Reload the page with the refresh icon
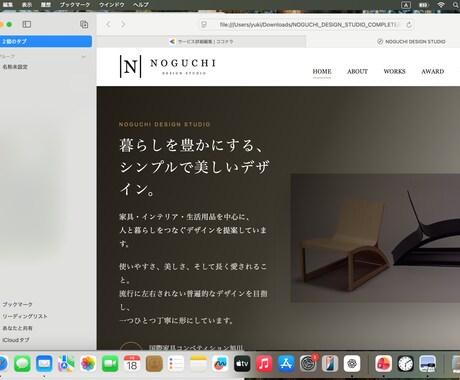Screen dimensions: 460x380 coord(409,25)
